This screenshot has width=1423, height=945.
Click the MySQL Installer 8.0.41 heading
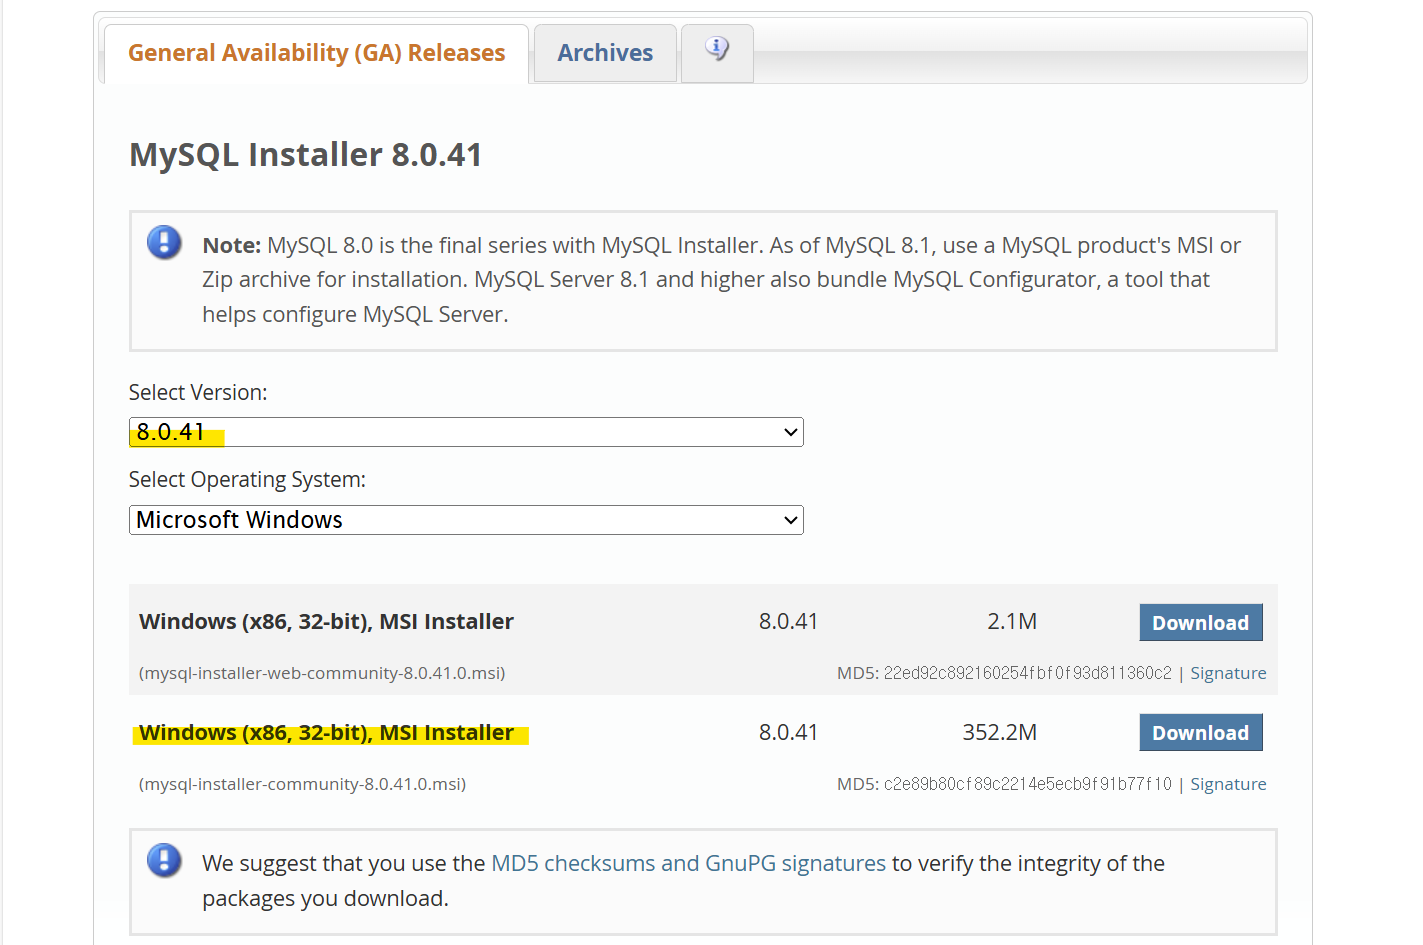(x=306, y=155)
